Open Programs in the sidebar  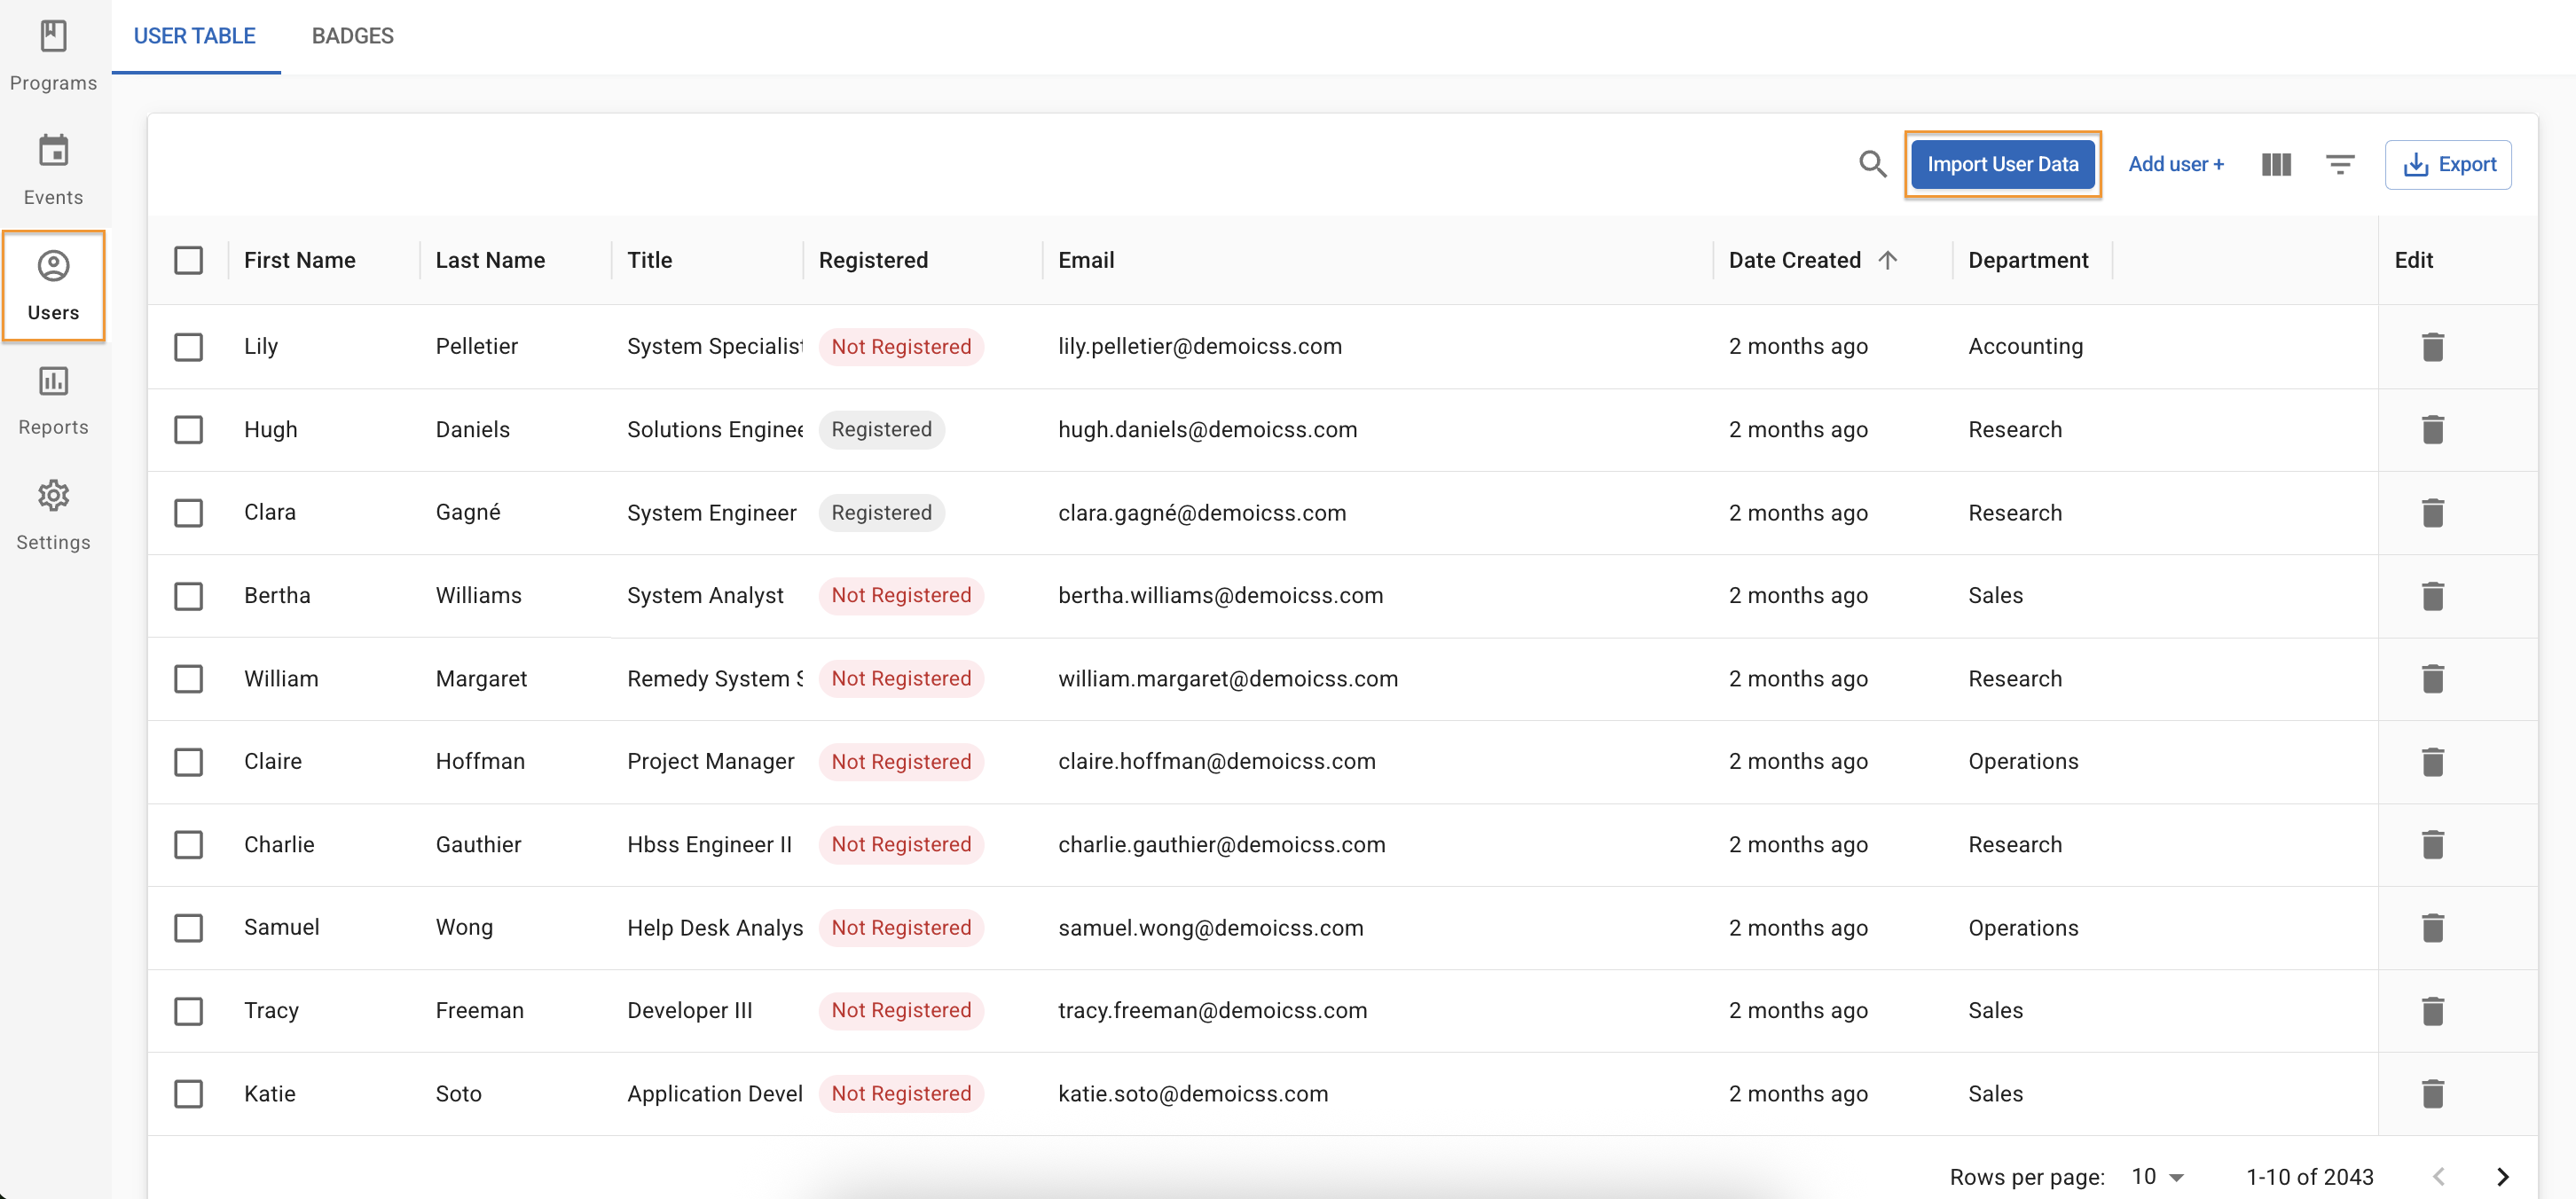pyautogui.click(x=53, y=55)
